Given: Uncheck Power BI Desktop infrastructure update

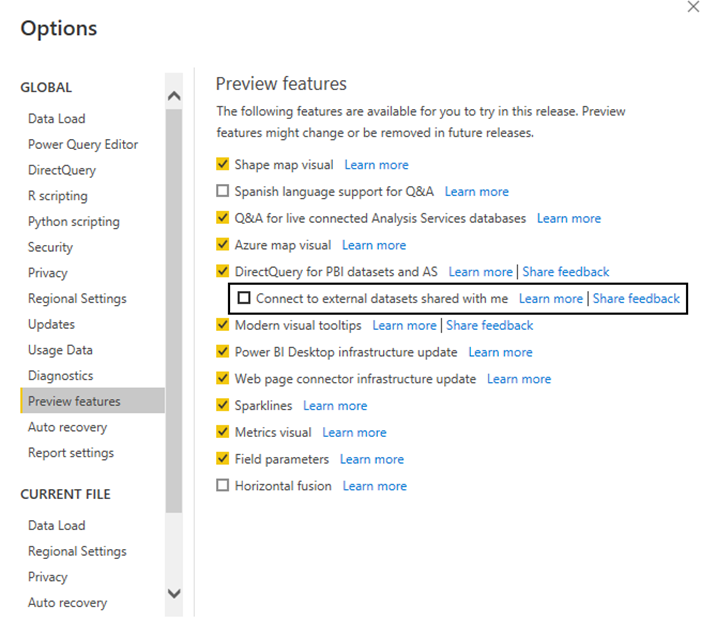Looking at the screenshot, I should (x=223, y=351).
